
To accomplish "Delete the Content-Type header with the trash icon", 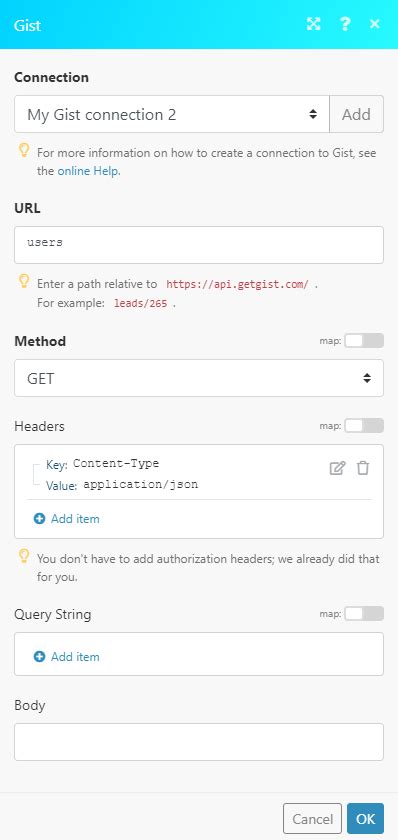I will [363, 468].
